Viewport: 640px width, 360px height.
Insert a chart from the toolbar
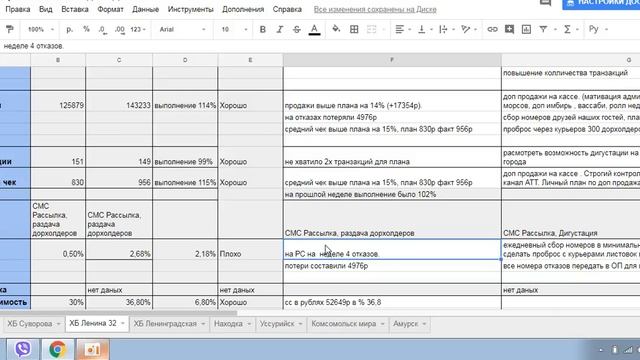(527, 29)
